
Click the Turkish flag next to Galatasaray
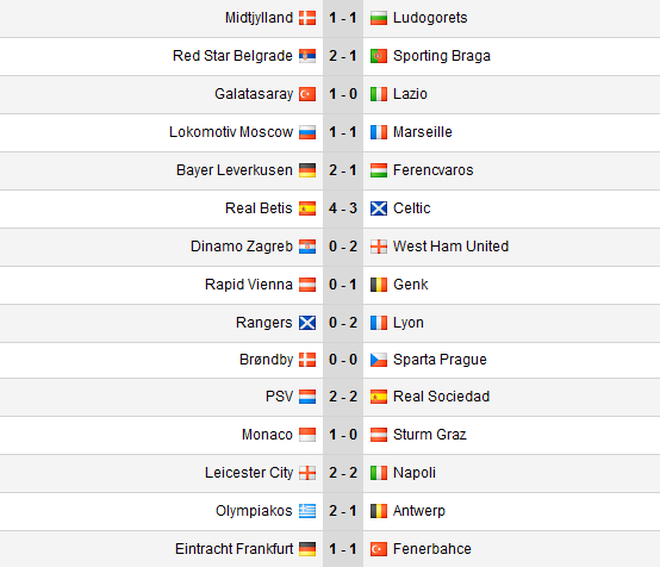(307, 94)
